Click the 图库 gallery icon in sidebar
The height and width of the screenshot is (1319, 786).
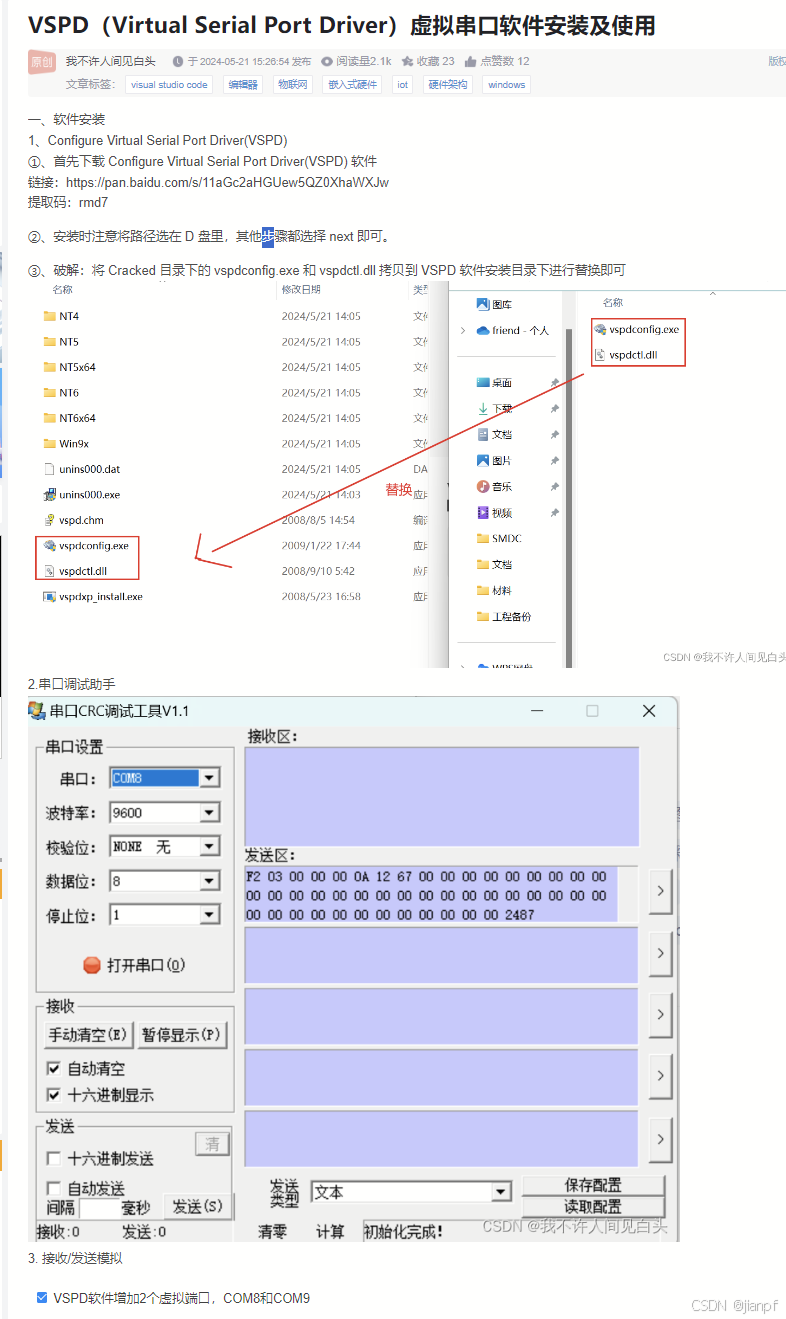click(x=483, y=304)
